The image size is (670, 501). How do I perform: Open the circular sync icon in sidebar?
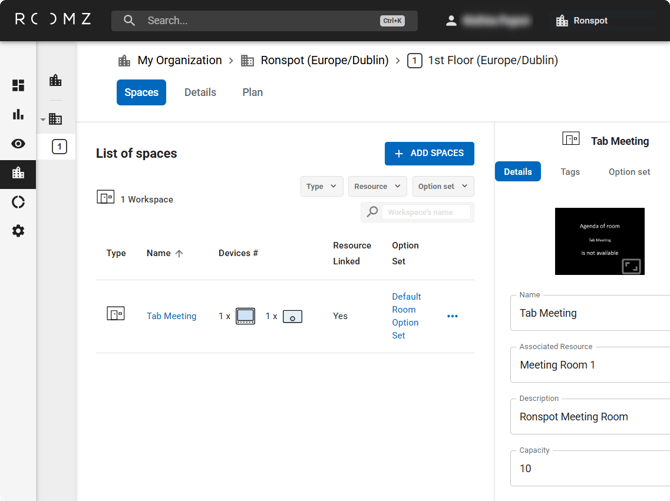[18, 202]
